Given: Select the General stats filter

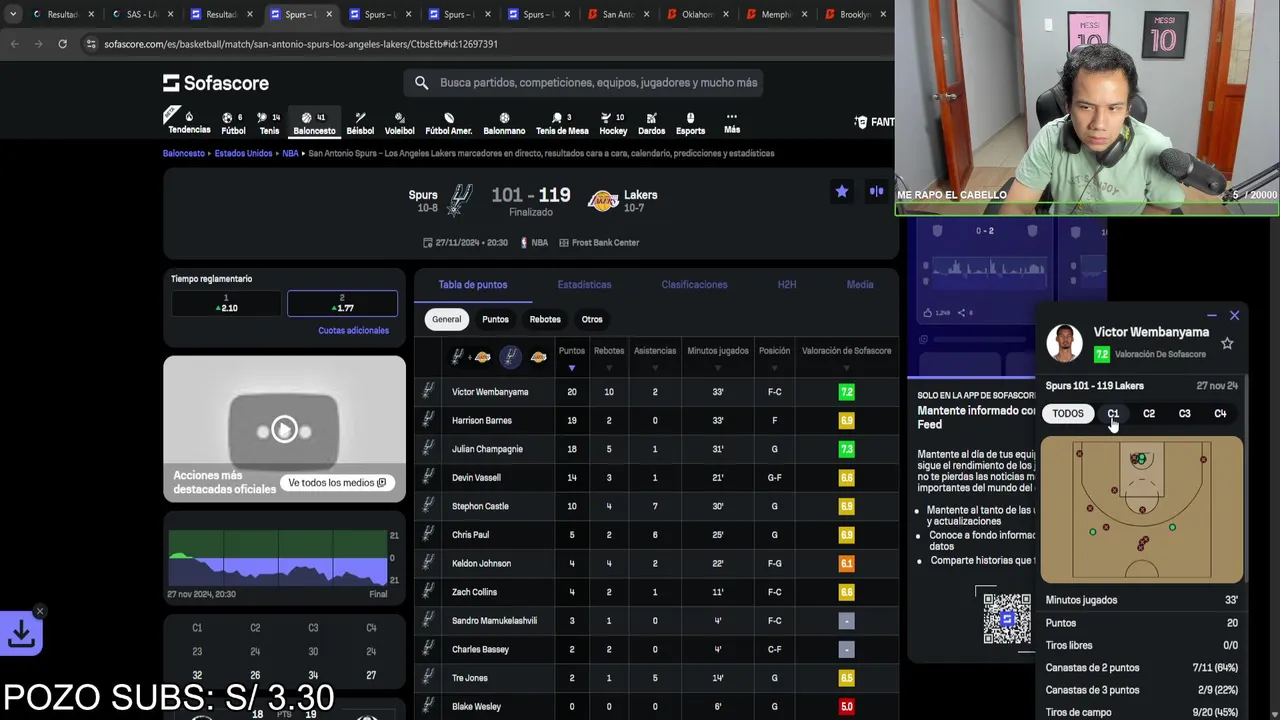Looking at the screenshot, I should (447, 319).
